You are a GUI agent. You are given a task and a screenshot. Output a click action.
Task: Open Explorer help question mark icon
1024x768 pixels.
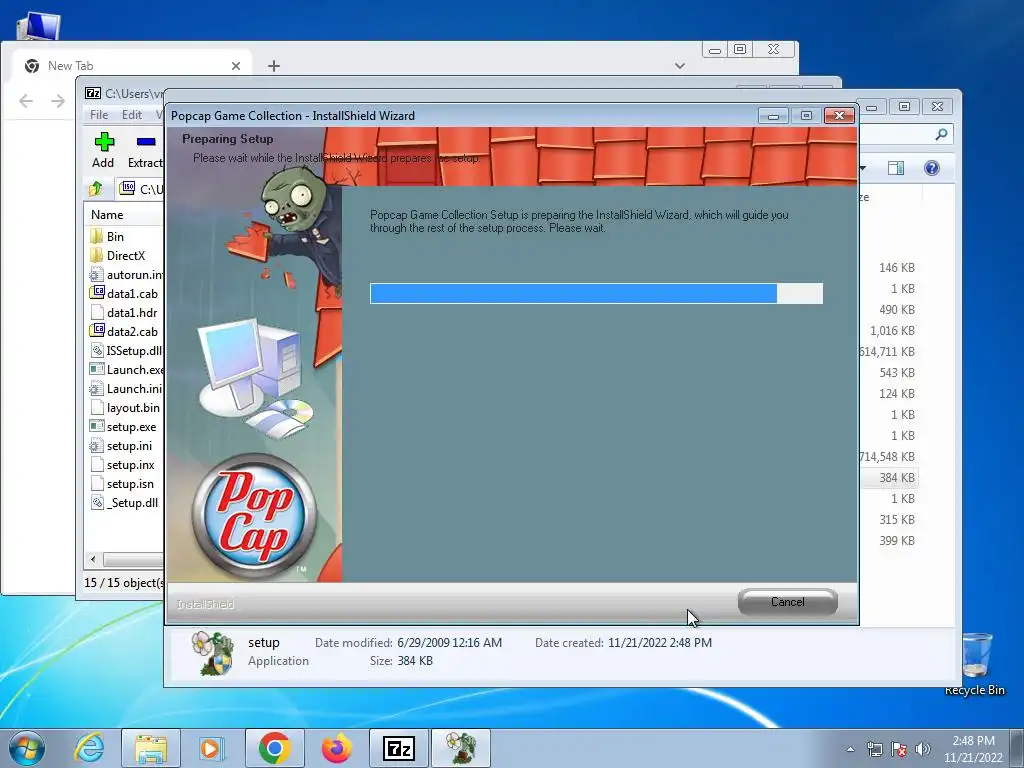click(931, 168)
